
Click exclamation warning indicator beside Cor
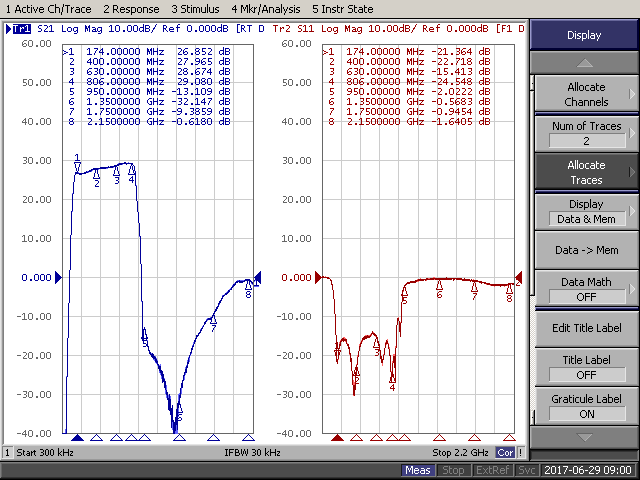520,453
